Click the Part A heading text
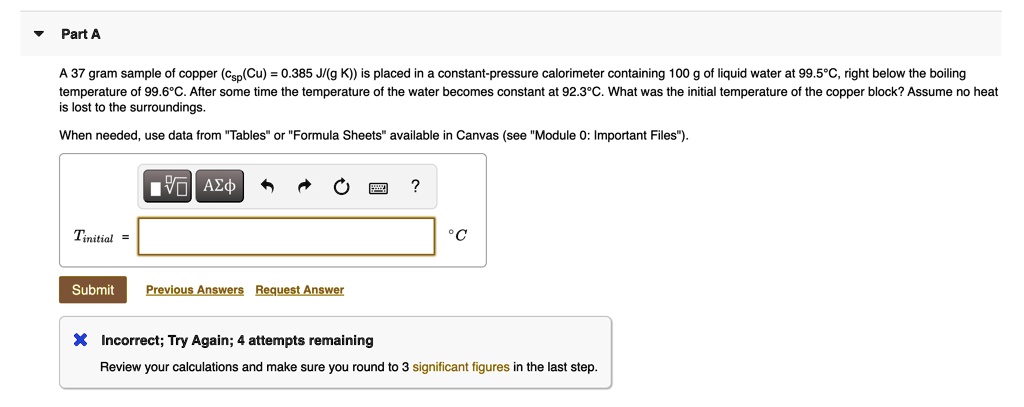The image size is (1024, 407). point(81,34)
